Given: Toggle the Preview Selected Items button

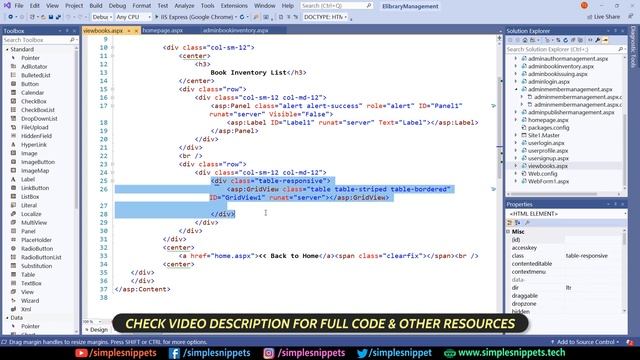Looking at the screenshot, I should click(605, 40).
